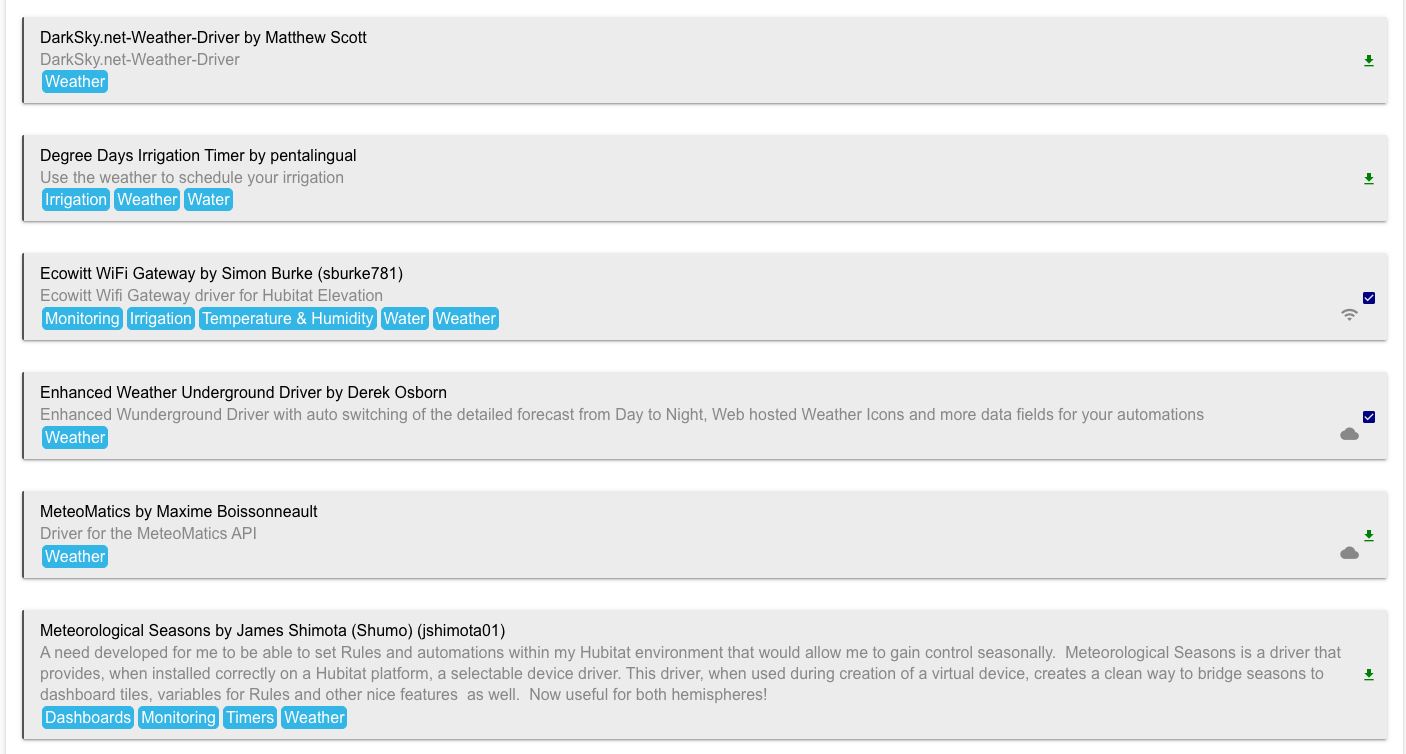Click Monitoring tag under Ecowitt WiFi Gateway
The image size is (1406, 754).
point(82,319)
